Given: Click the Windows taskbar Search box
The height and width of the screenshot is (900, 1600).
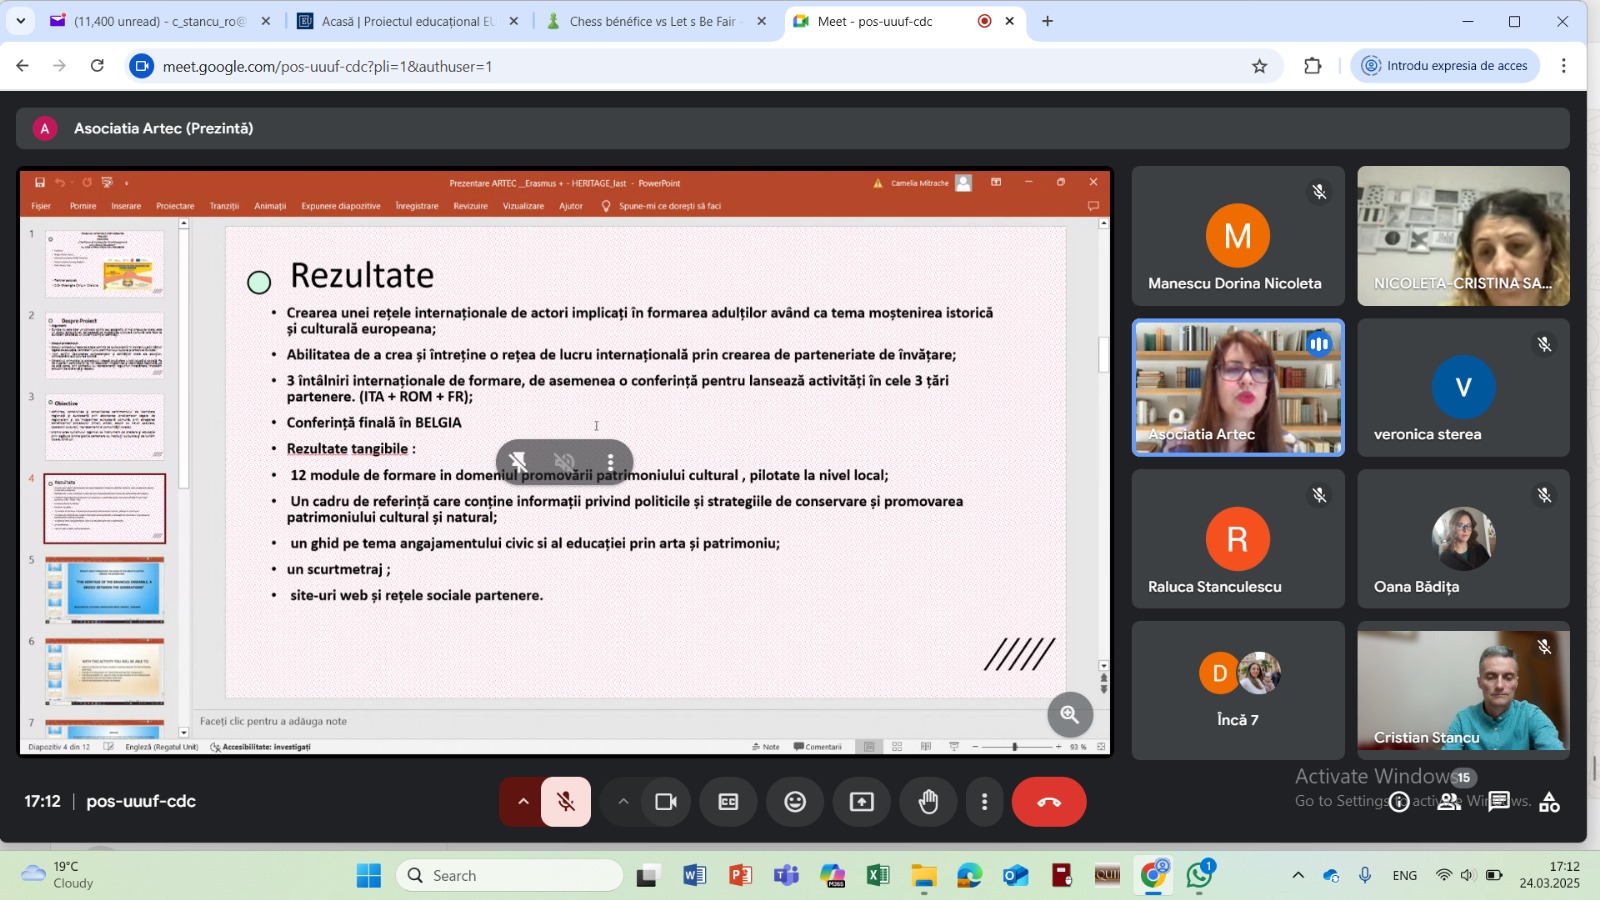Looking at the screenshot, I should click(510, 876).
